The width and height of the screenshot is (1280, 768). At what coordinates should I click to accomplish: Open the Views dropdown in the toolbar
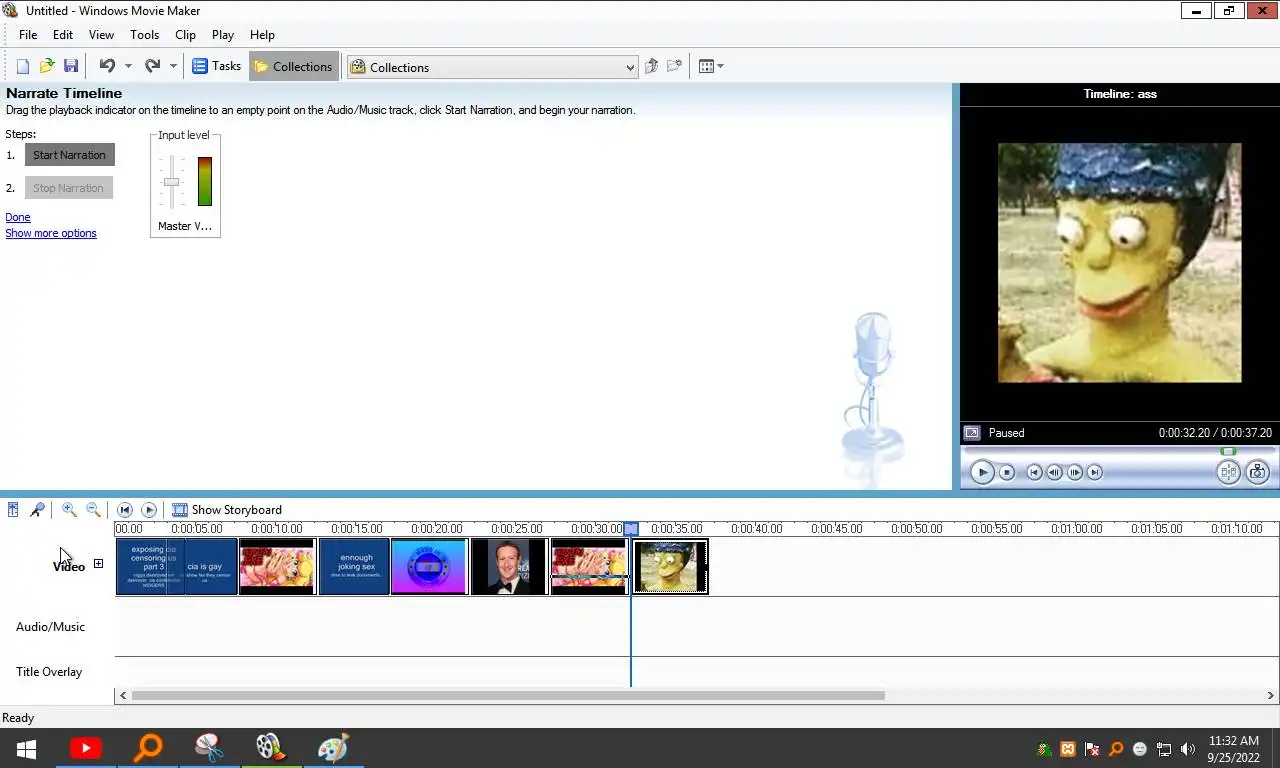[x=711, y=67]
